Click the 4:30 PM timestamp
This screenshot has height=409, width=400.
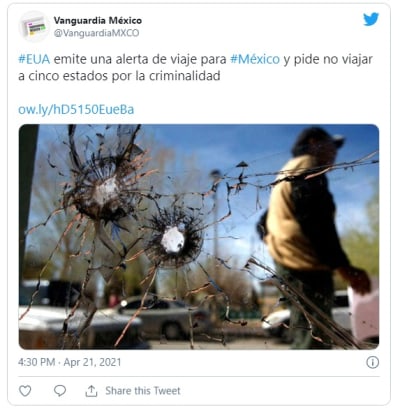36,362
